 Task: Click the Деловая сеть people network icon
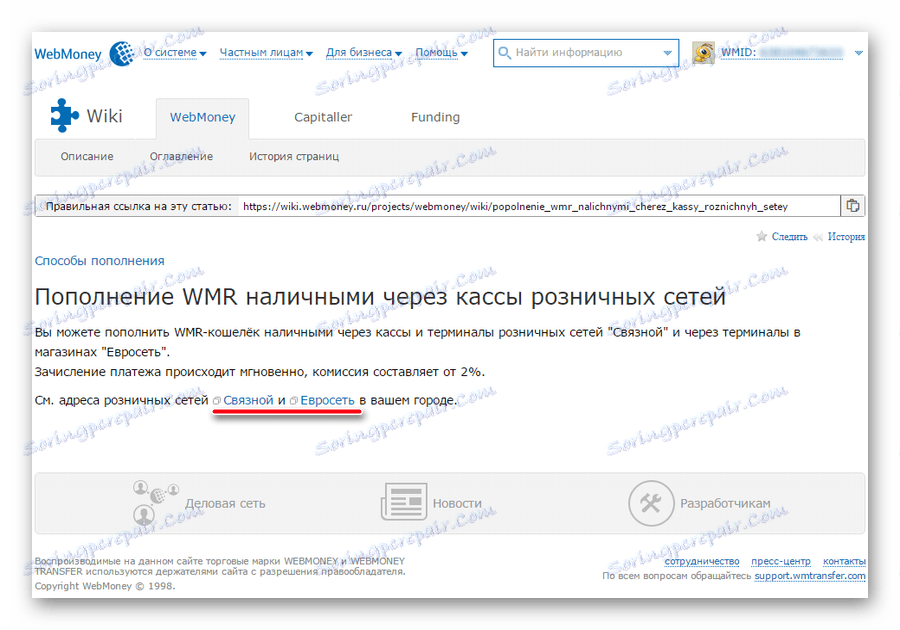pyautogui.click(x=156, y=503)
